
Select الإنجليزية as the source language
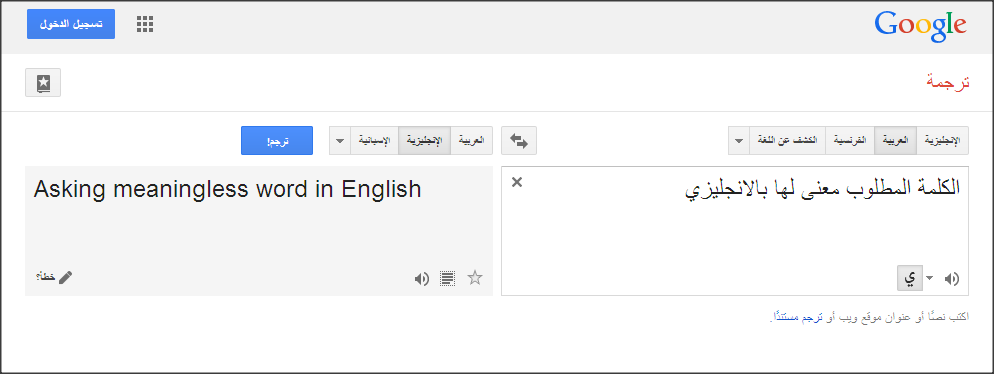(x=943, y=140)
